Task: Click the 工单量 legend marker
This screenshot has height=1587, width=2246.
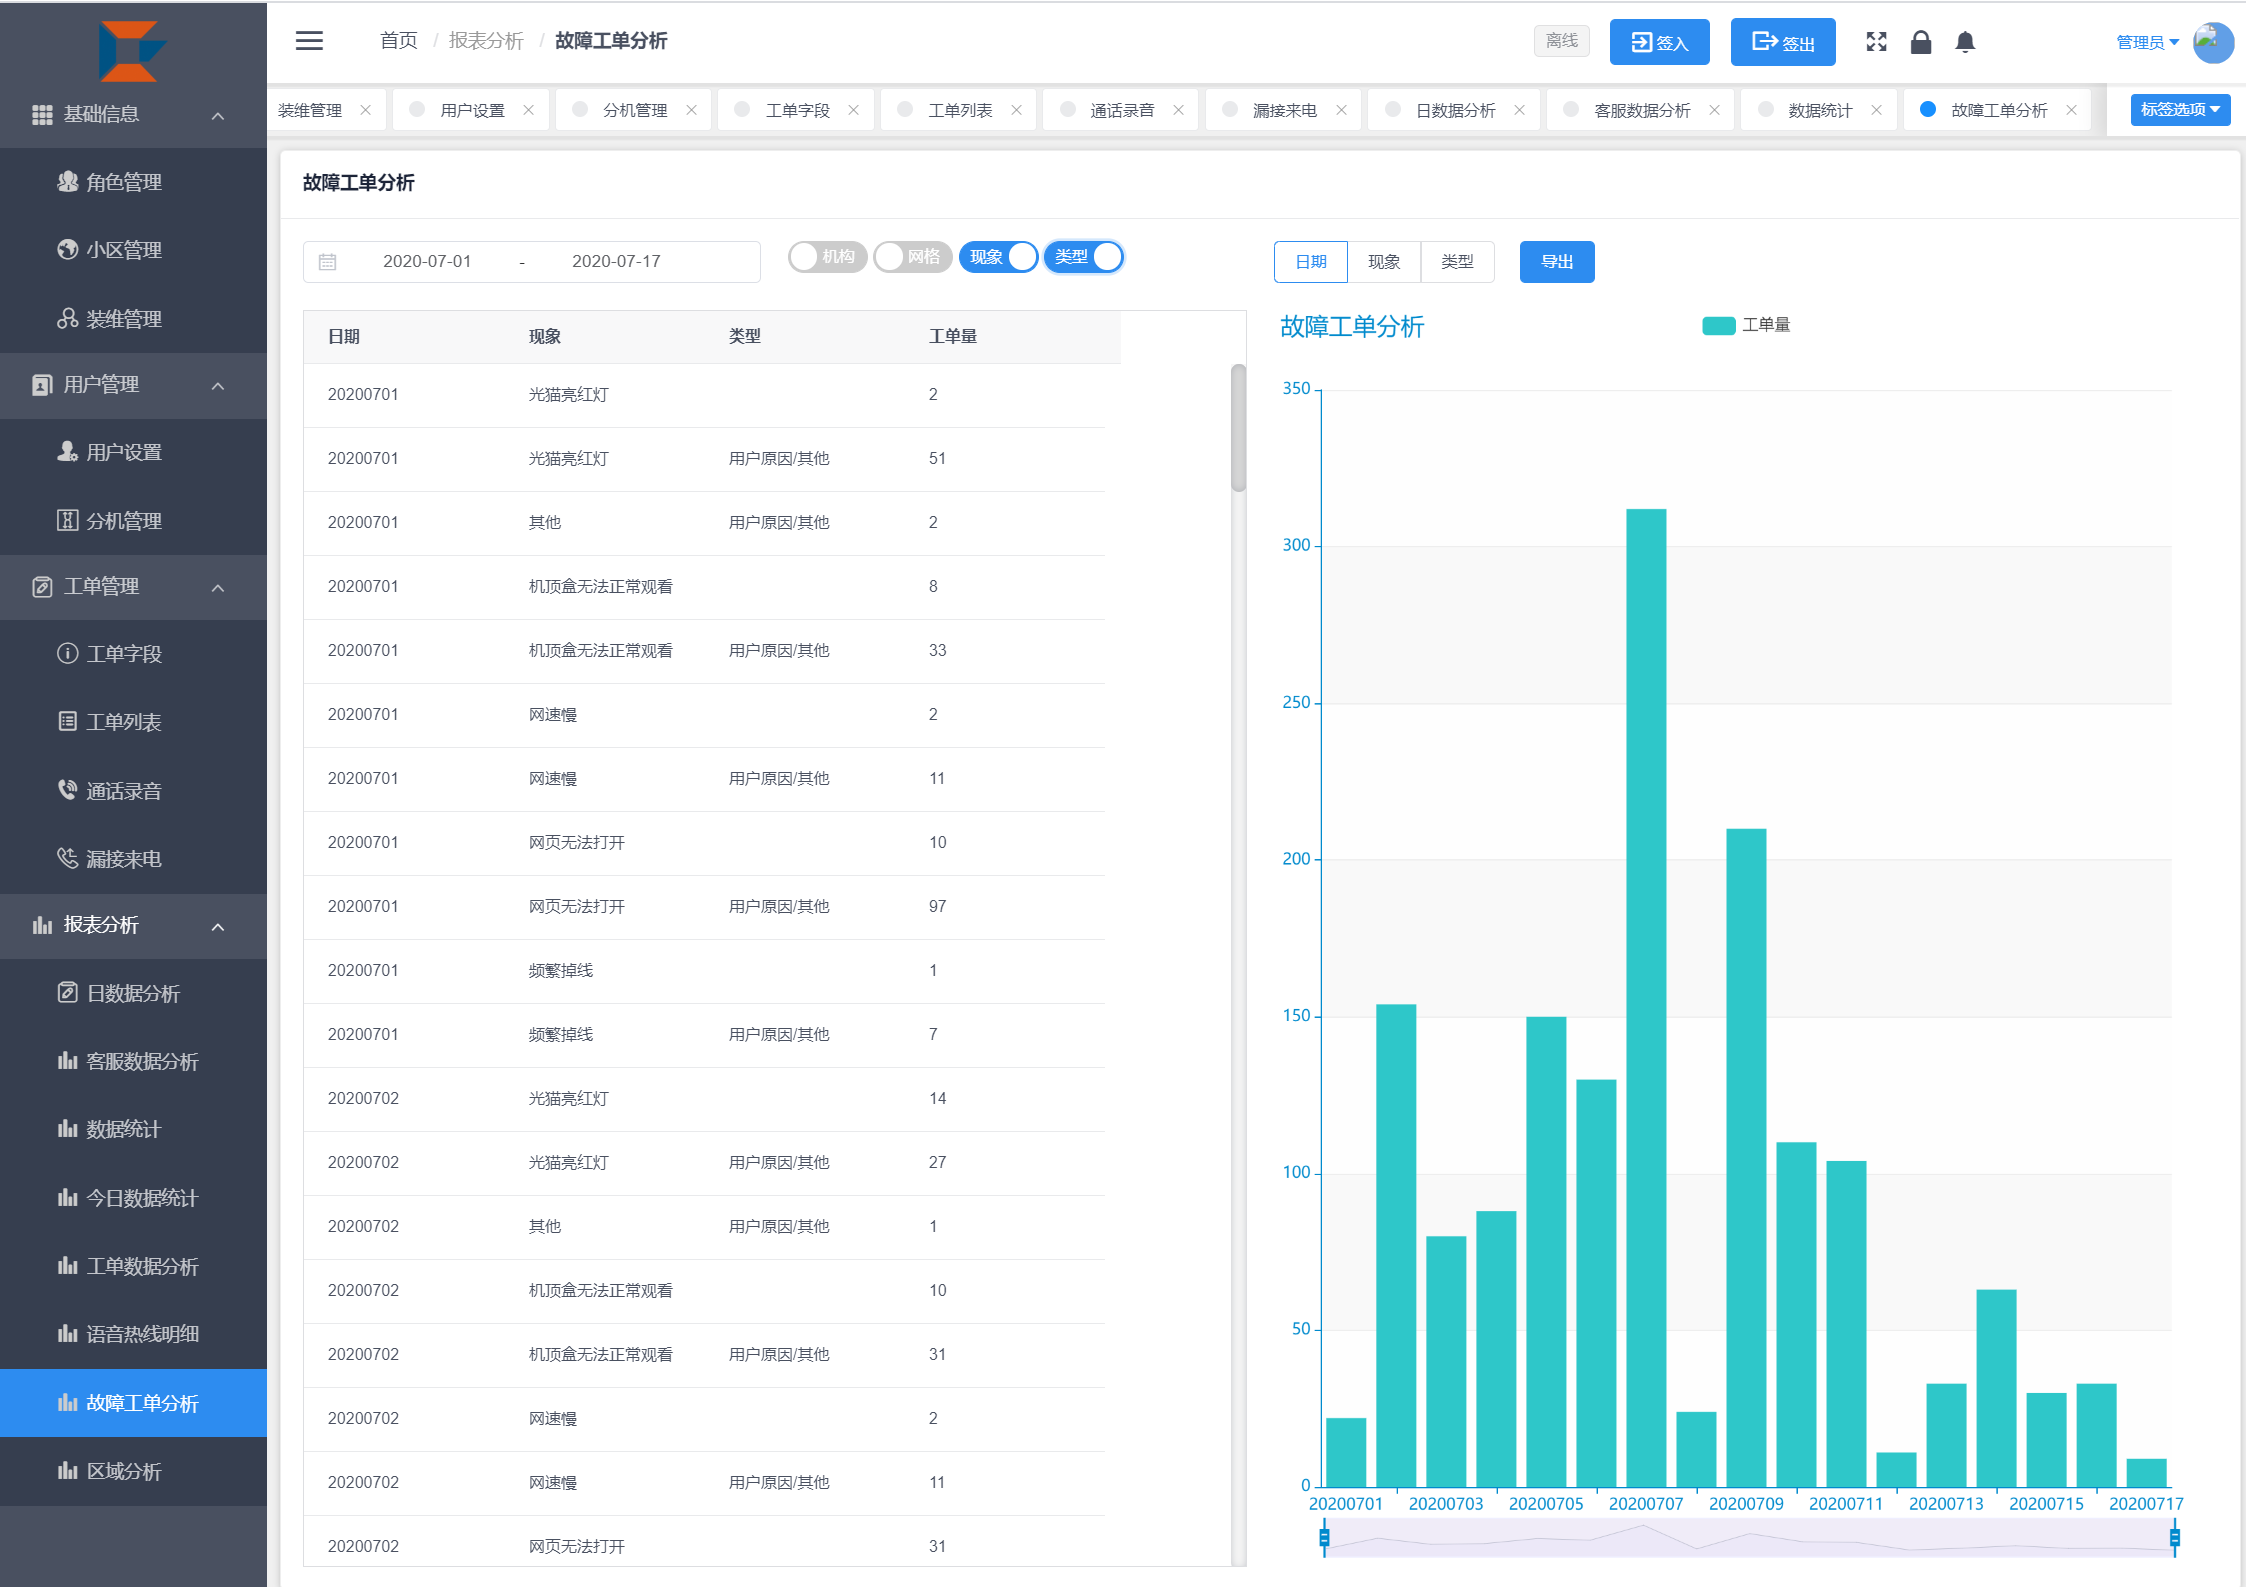Action: click(1718, 326)
